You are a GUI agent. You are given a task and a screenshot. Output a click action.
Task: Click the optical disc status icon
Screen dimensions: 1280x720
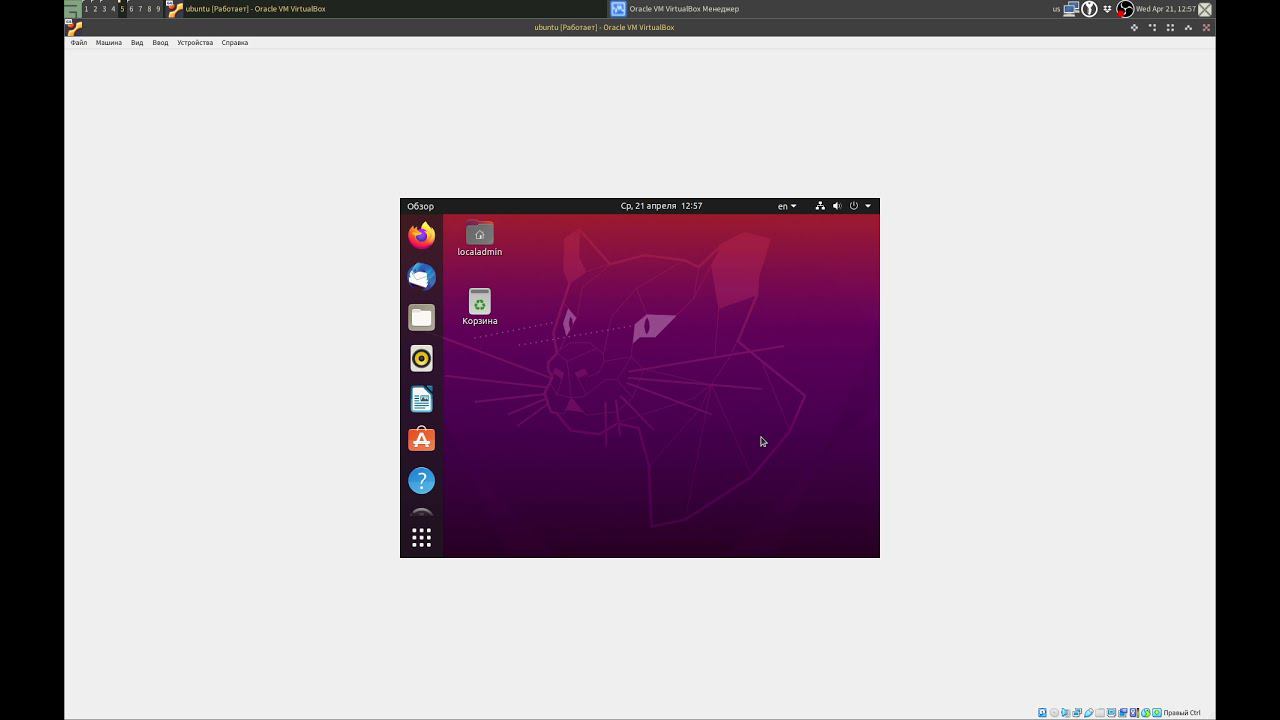1054,713
